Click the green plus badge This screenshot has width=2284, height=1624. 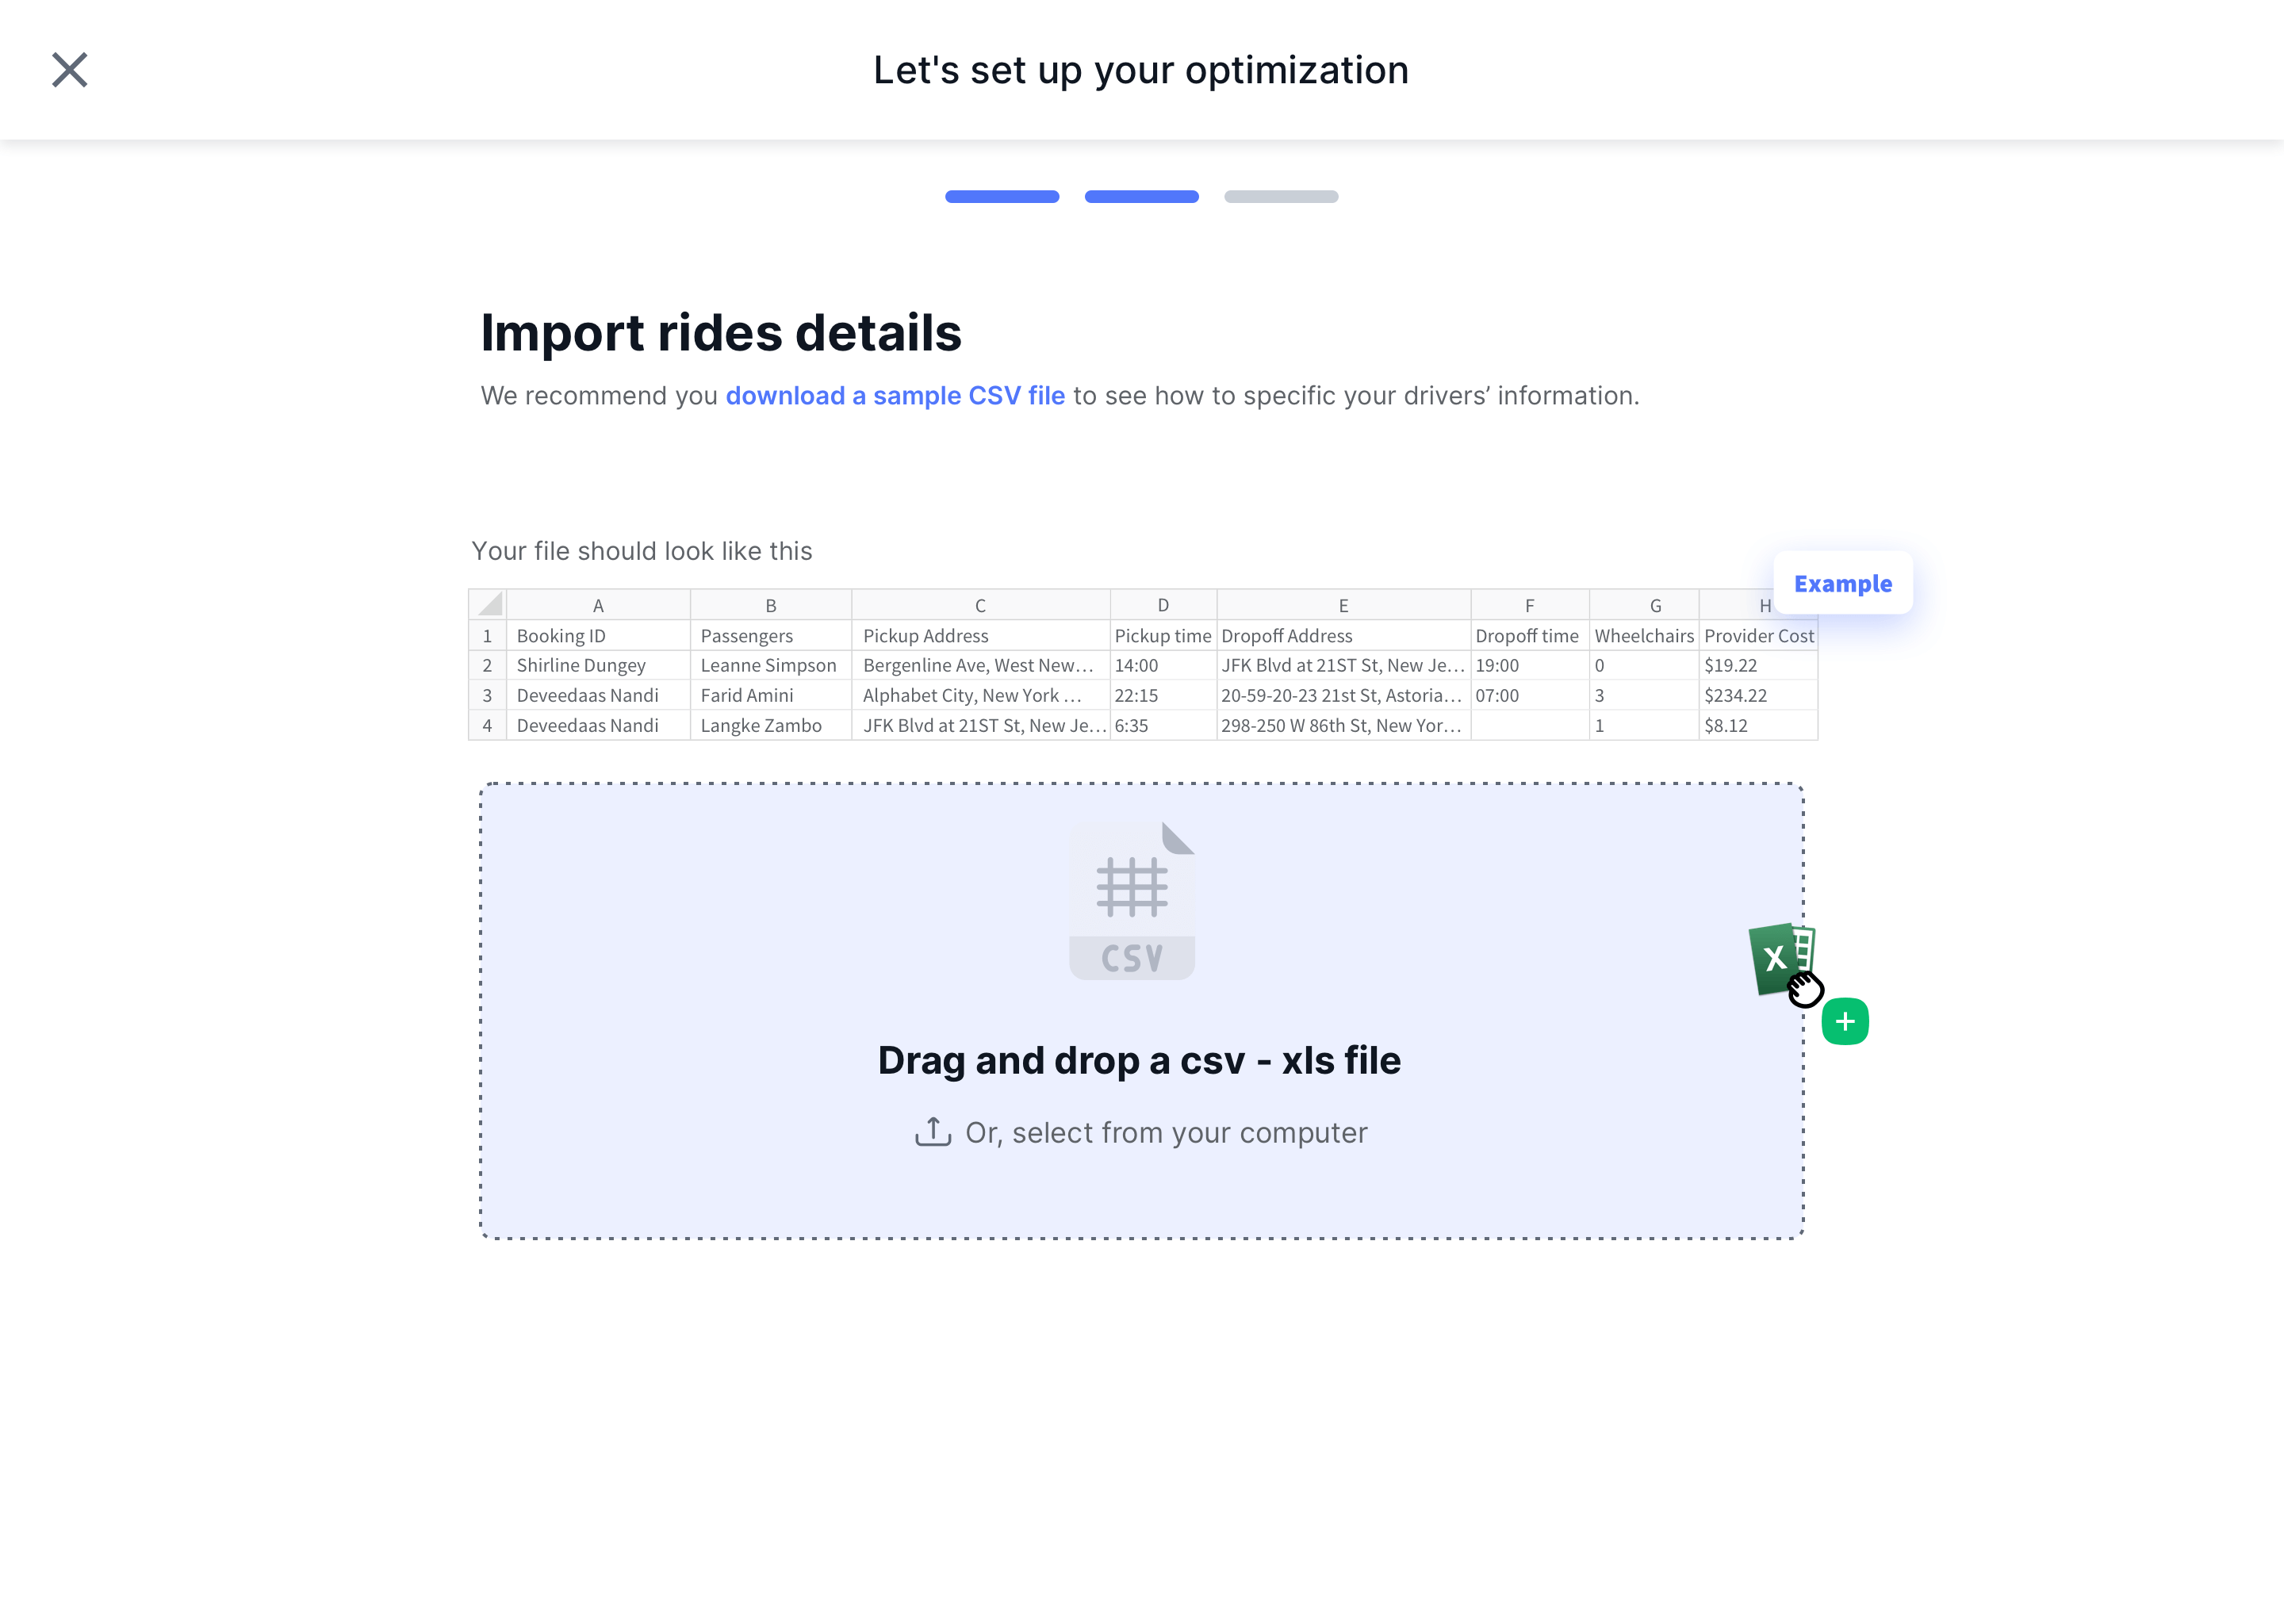tap(1845, 1021)
